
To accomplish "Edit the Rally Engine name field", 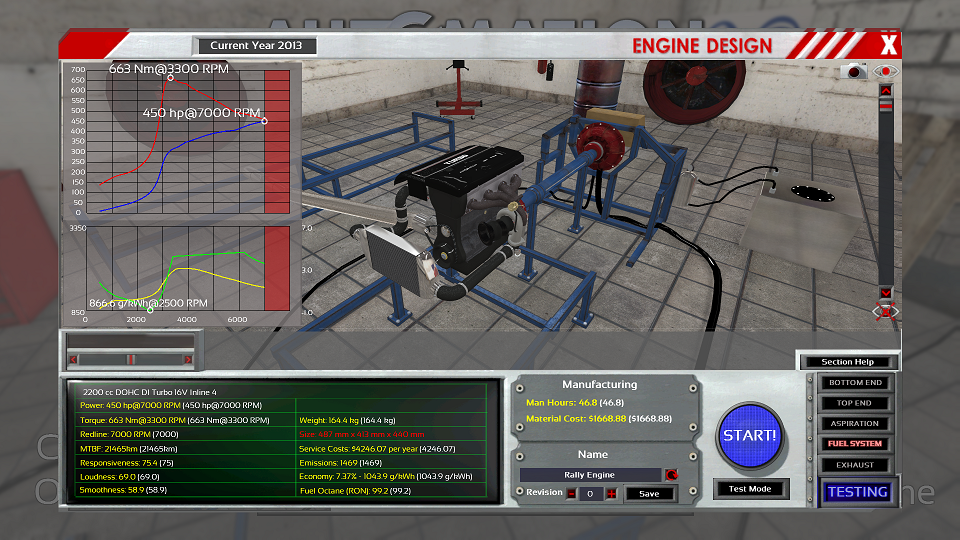I will coord(590,475).
